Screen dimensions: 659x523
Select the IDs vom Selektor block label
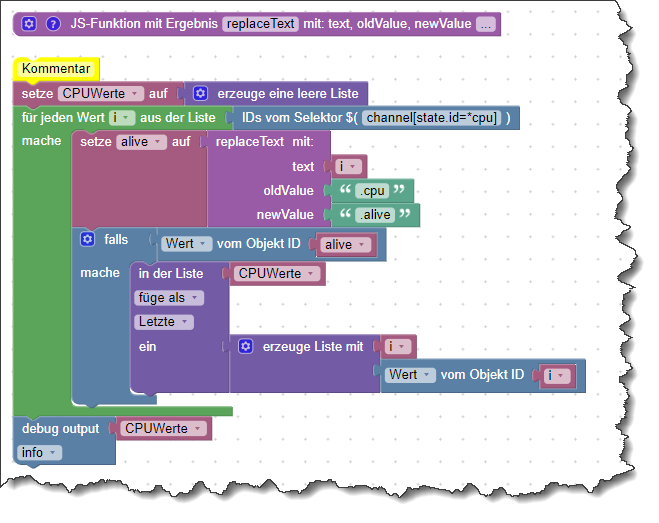299,118
